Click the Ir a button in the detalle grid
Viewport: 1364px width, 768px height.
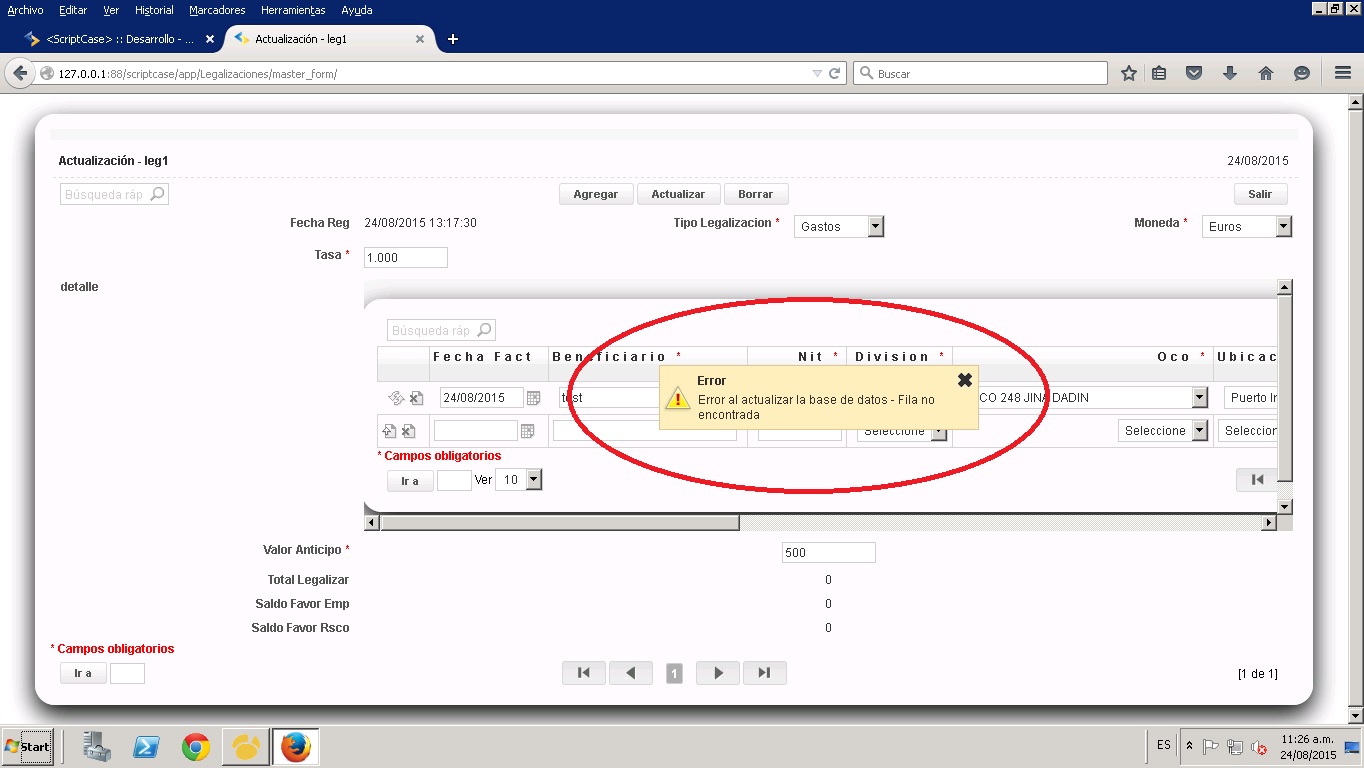(410, 481)
